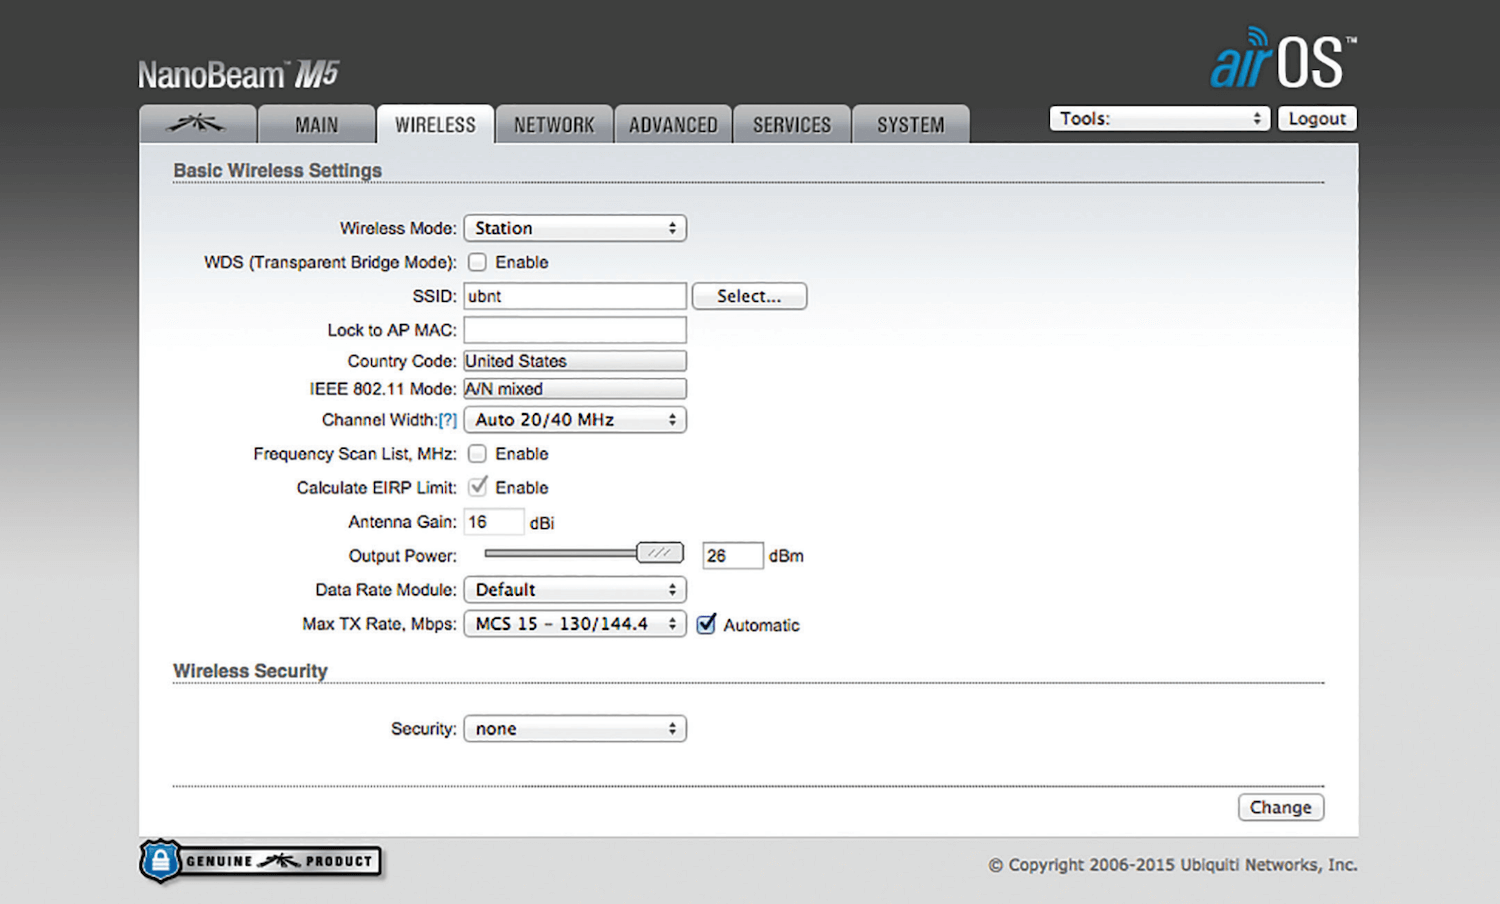Click the NanoBeam M5 logo
1500x904 pixels.
tap(239, 74)
